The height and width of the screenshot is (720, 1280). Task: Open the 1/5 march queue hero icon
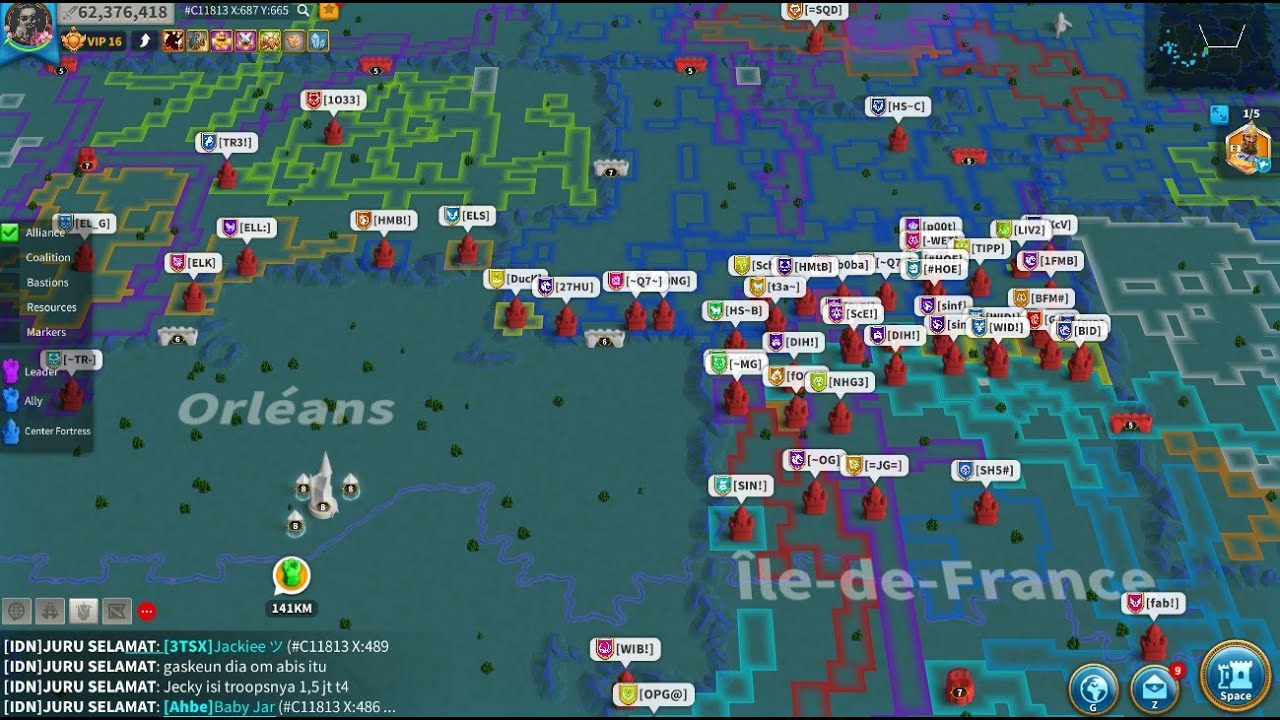click(1248, 149)
